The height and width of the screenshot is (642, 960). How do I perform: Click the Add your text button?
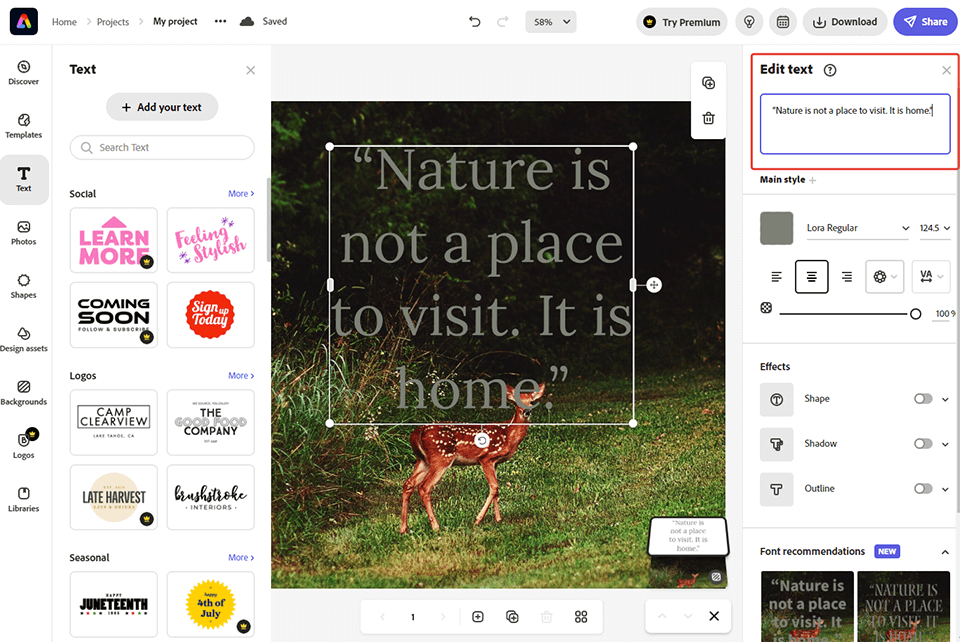[x=162, y=107]
